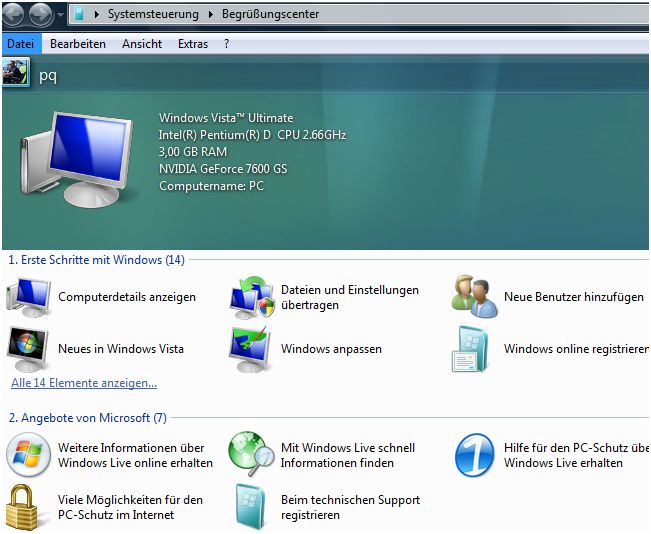Open the Ansicht menu

tap(142, 44)
